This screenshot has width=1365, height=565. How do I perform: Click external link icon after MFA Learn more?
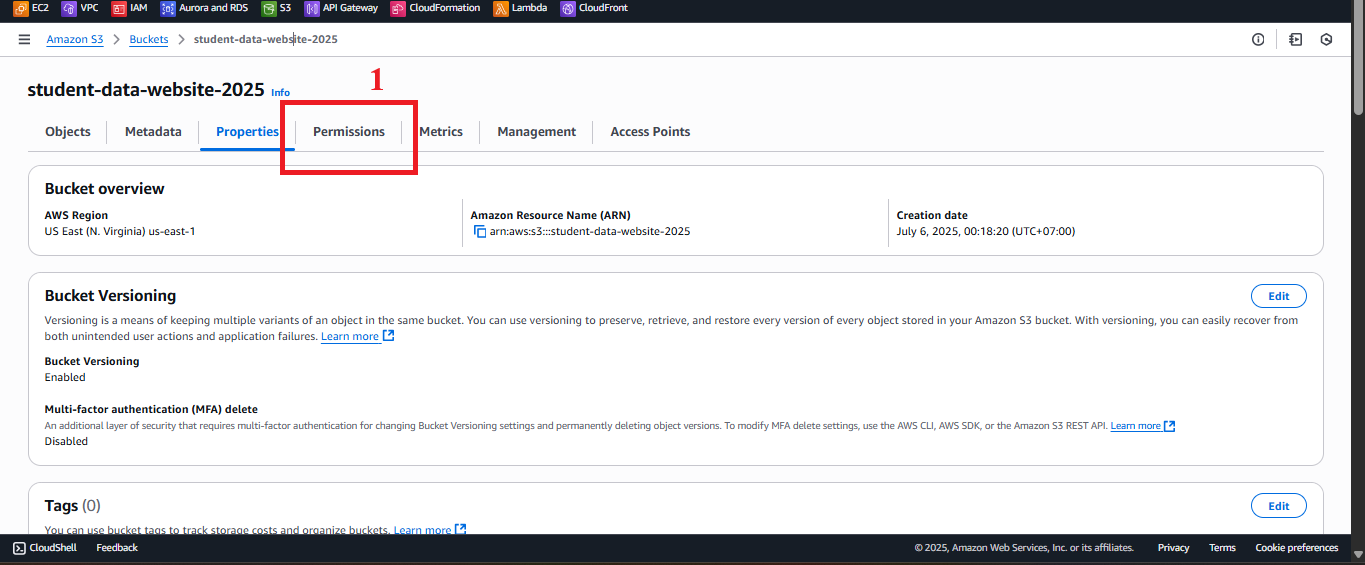pyautogui.click(x=1169, y=426)
